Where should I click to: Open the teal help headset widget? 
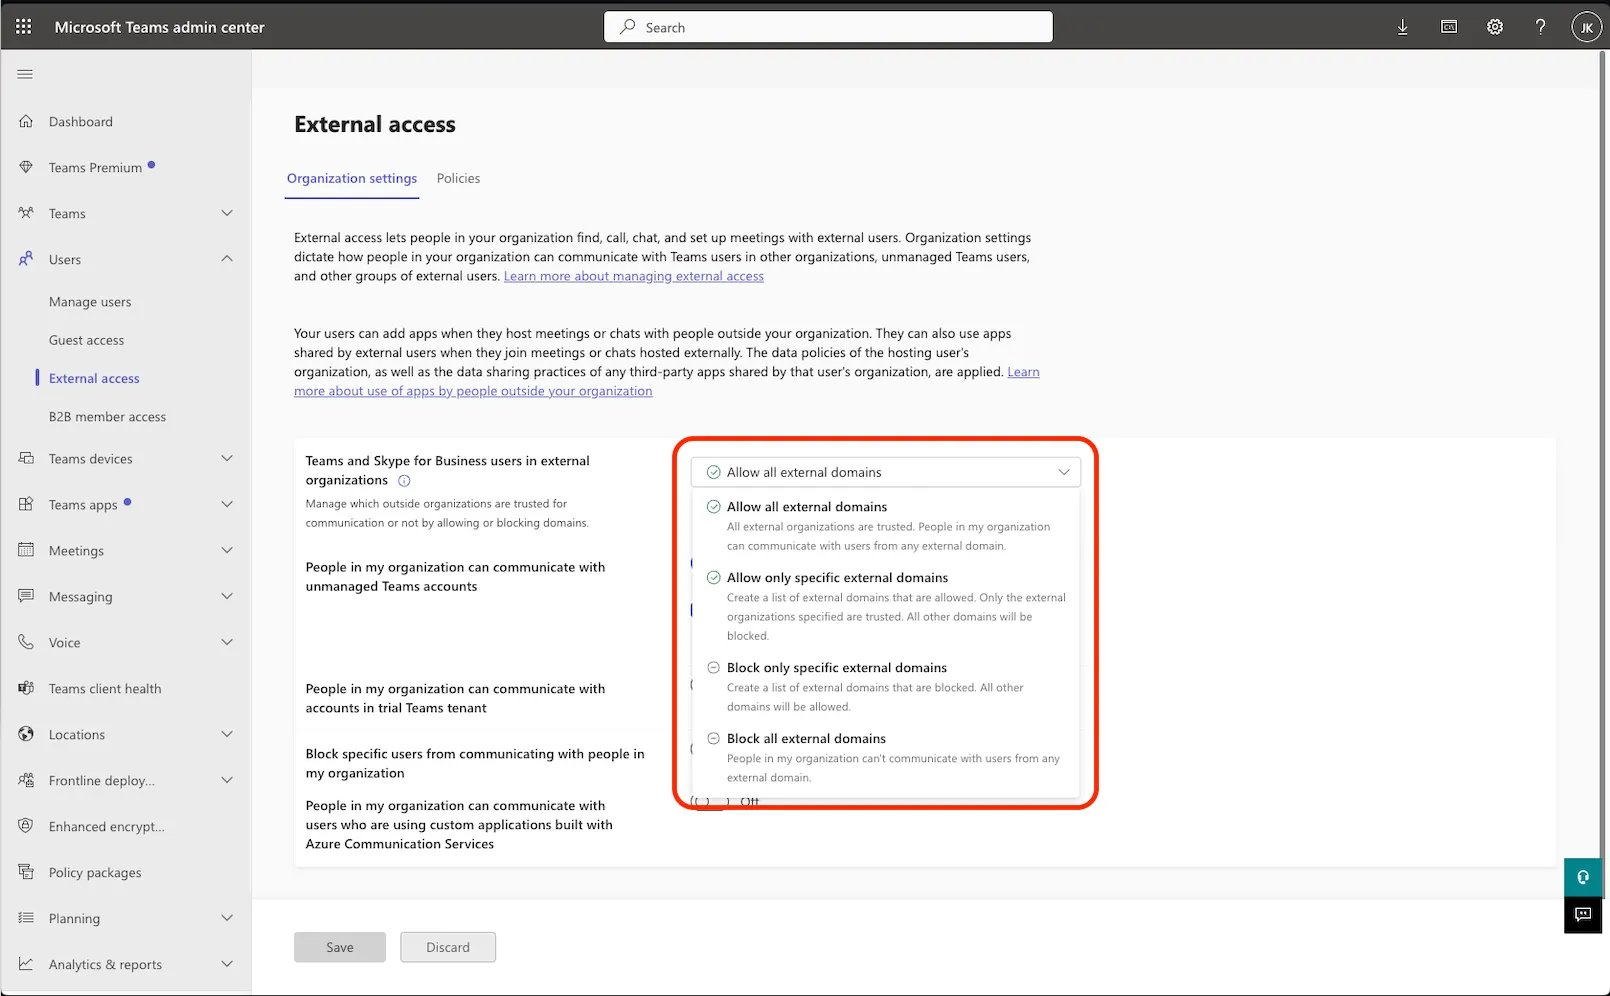1583,877
